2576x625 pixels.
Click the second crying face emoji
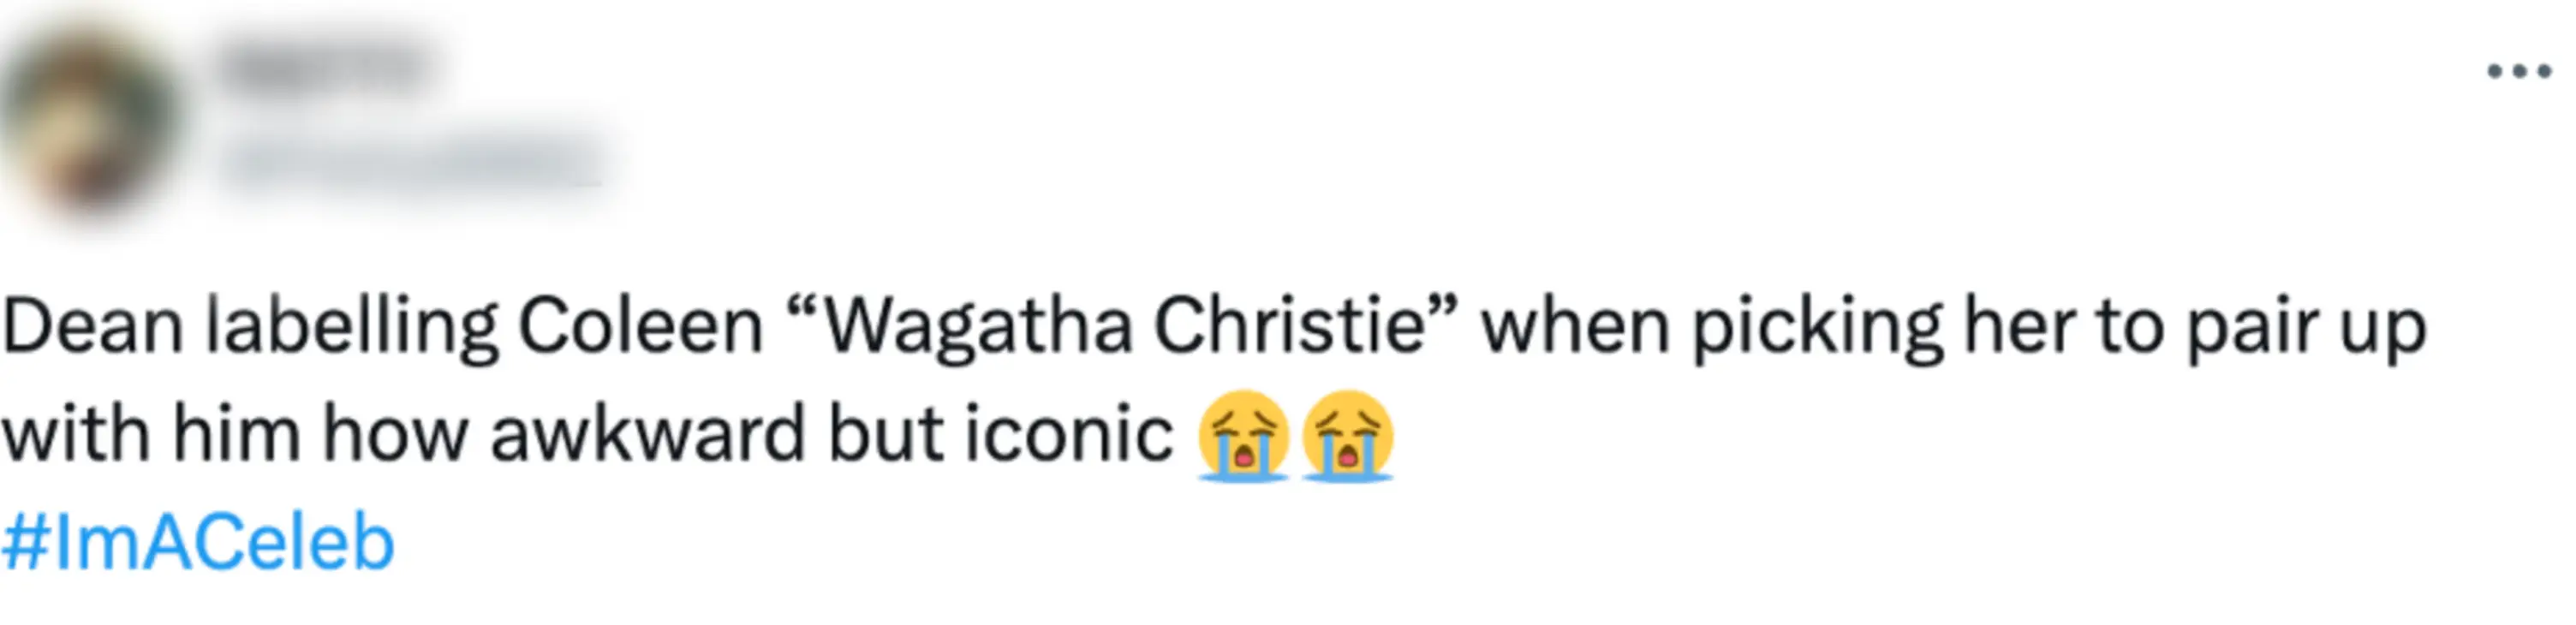point(1347,436)
